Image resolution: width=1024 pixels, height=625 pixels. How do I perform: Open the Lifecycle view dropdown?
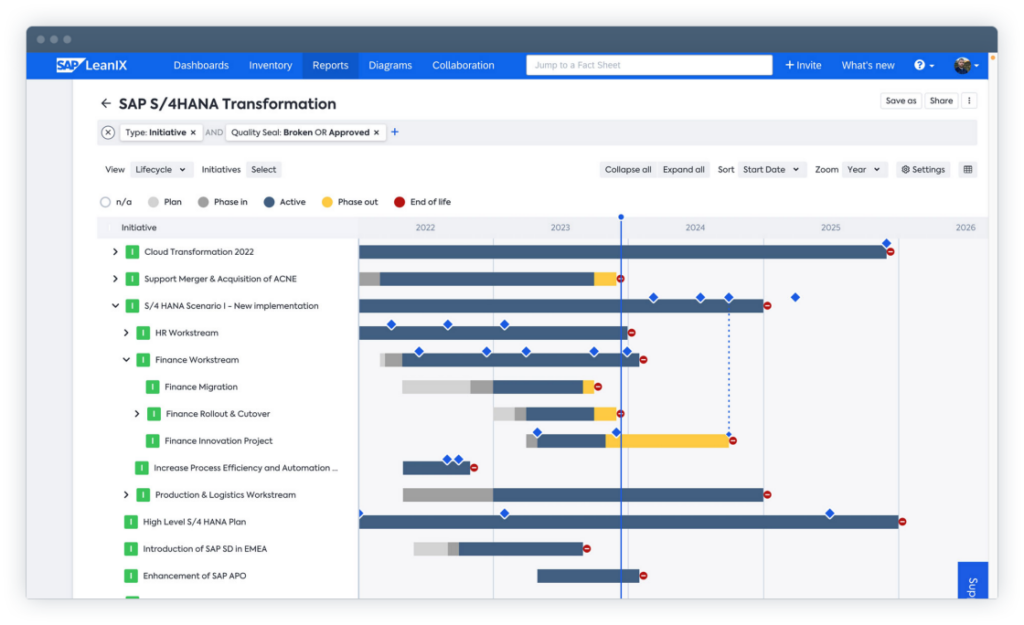(x=160, y=170)
